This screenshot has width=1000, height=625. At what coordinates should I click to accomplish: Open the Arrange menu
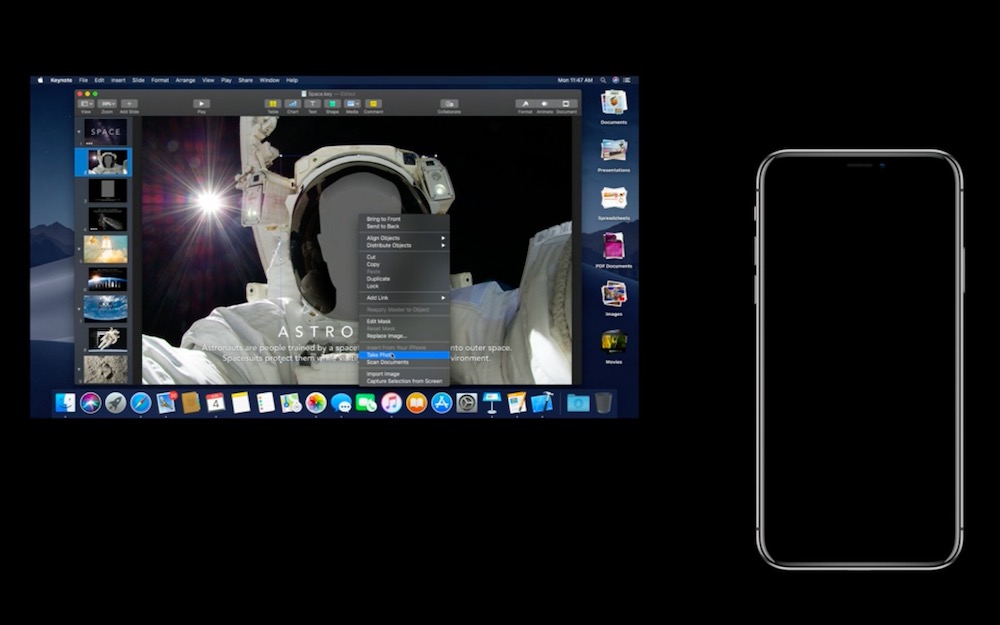pyautogui.click(x=186, y=80)
